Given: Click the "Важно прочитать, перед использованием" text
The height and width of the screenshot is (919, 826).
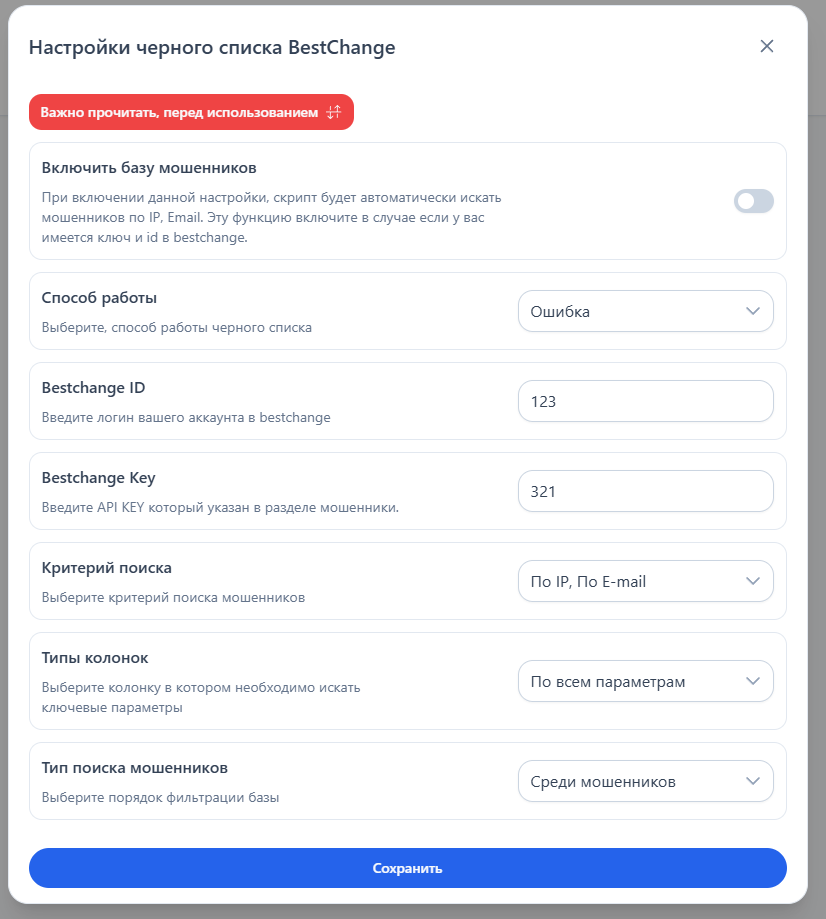Looking at the screenshot, I should (x=179, y=112).
